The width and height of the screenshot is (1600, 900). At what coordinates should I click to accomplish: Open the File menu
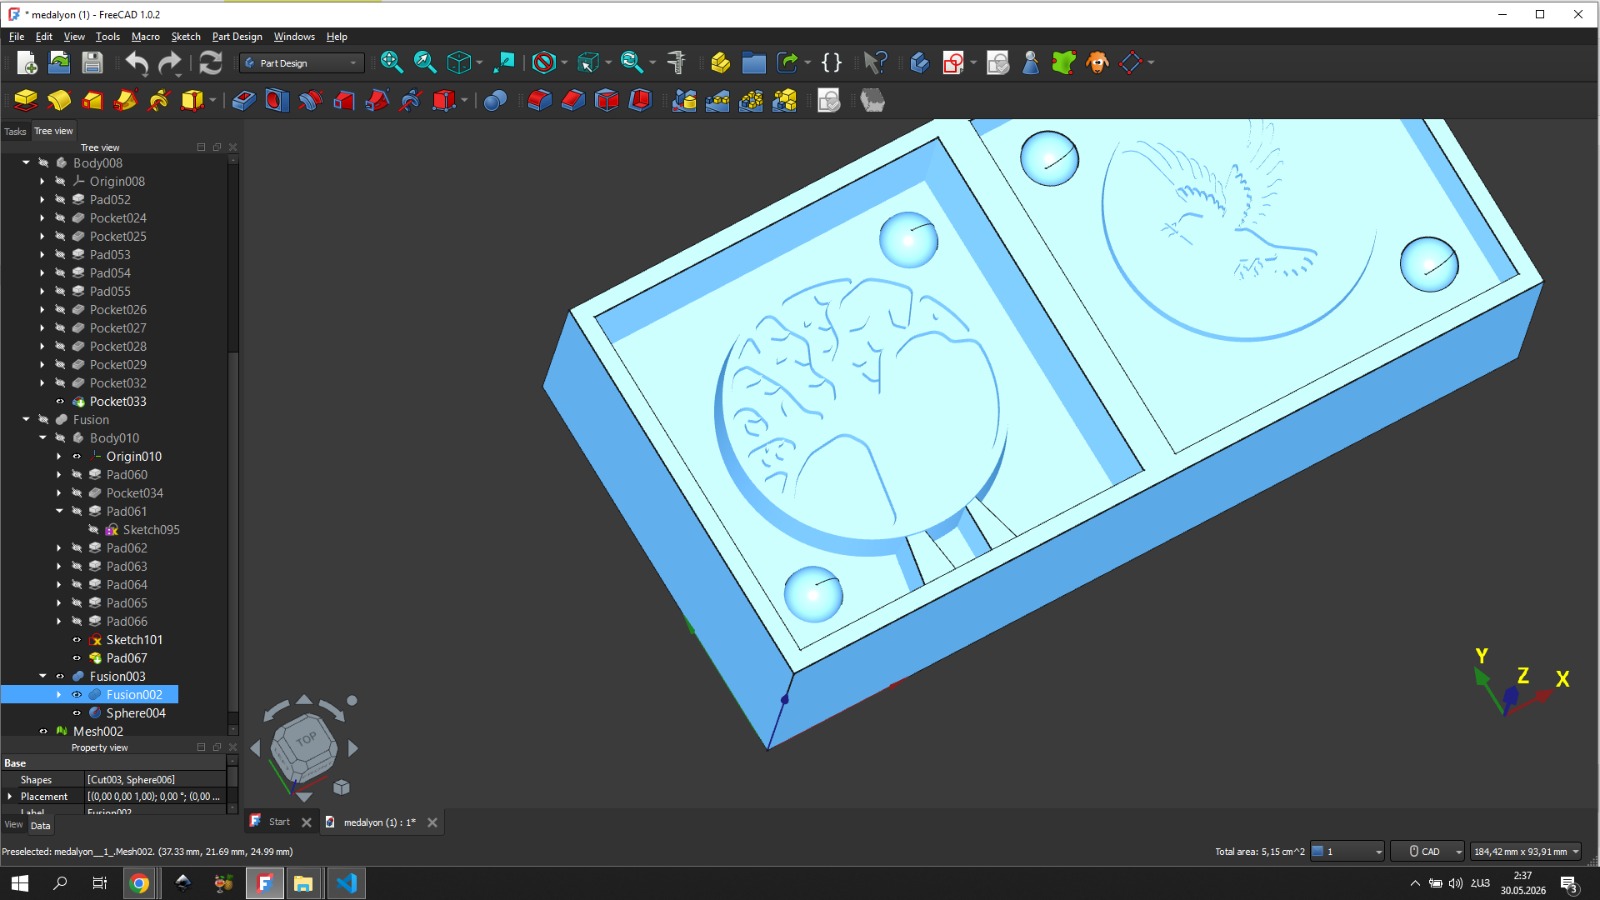[17, 37]
